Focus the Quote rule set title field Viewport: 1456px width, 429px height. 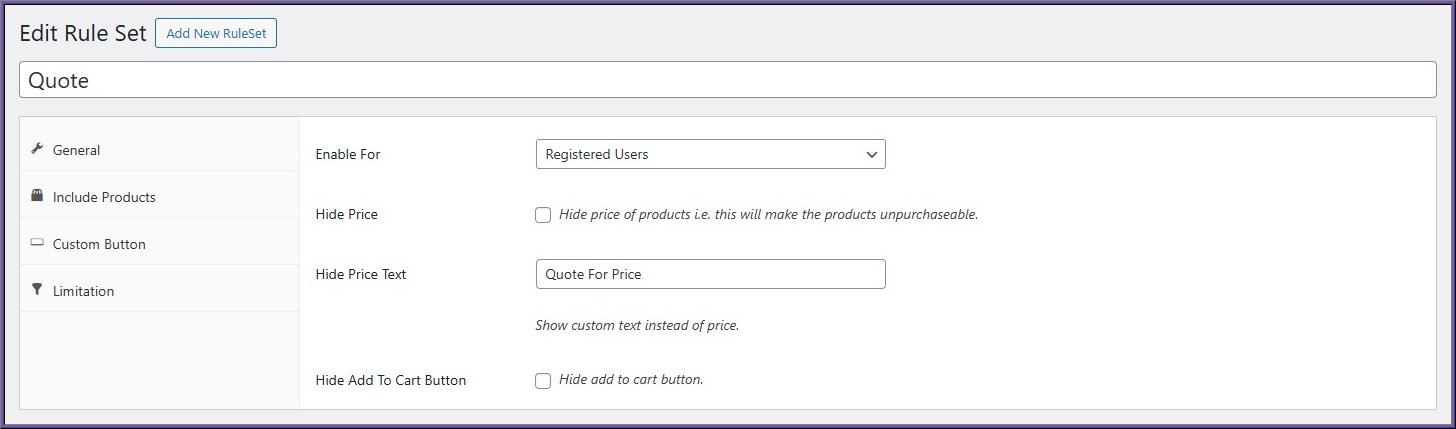click(x=728, y=81)
